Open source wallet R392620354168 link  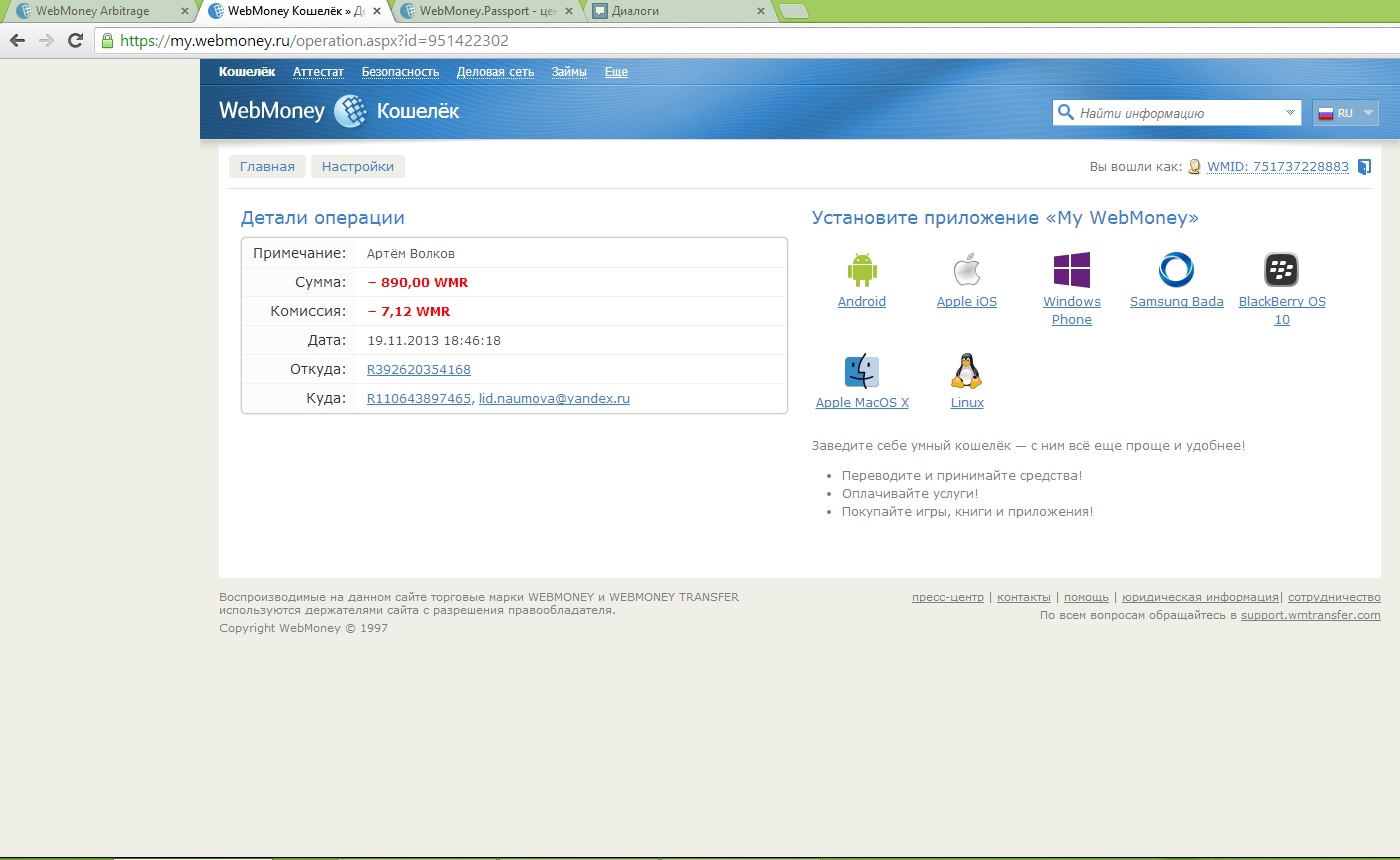point(419,370)
